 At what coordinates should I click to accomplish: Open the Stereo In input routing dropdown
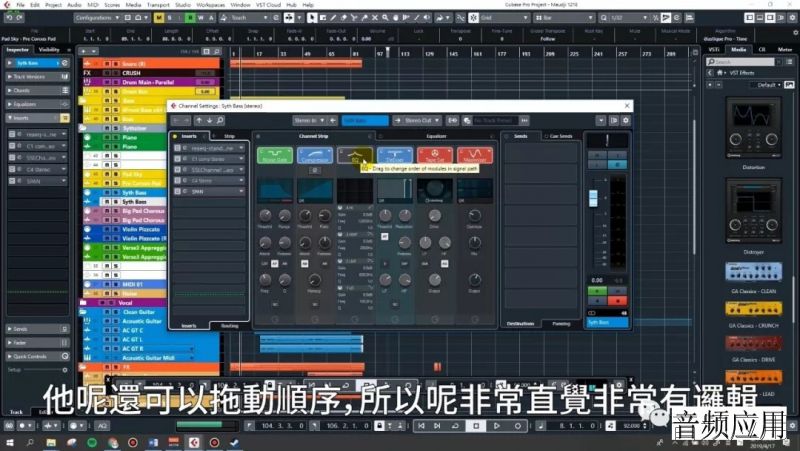(x=309, y=120)
